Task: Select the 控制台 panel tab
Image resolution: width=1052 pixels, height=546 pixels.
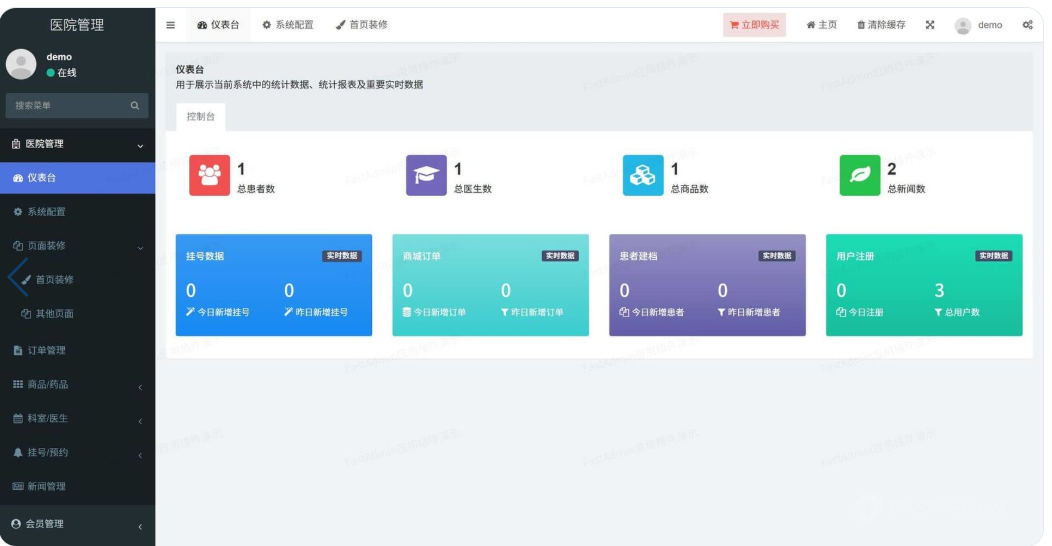Action: coord(201,117)
